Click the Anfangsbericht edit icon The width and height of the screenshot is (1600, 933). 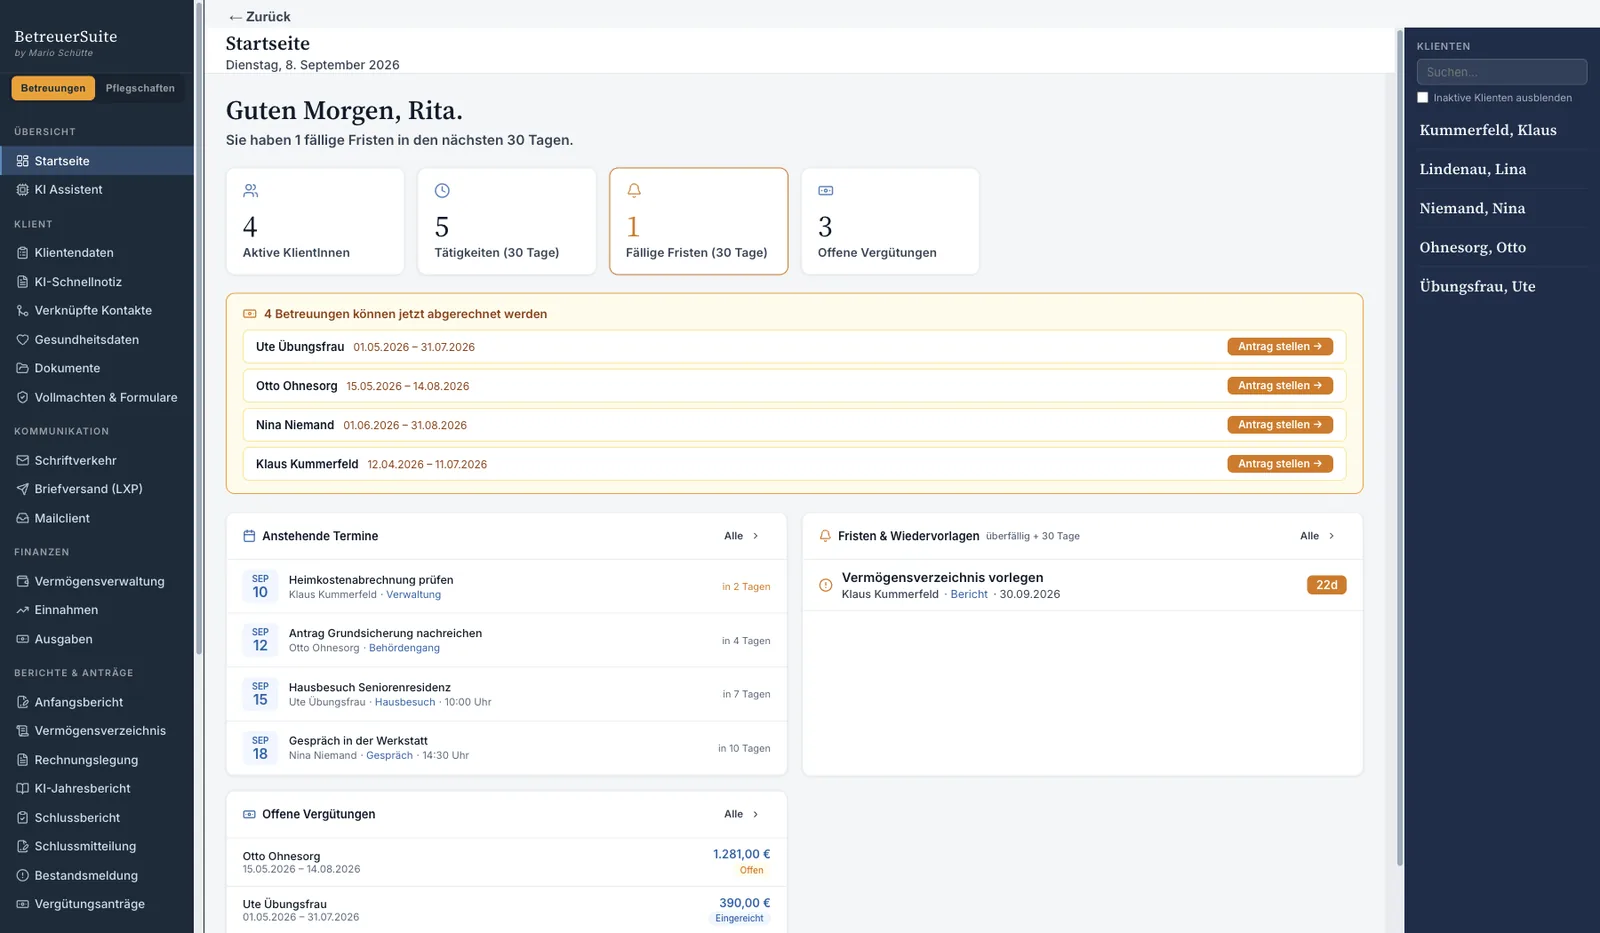22,702
